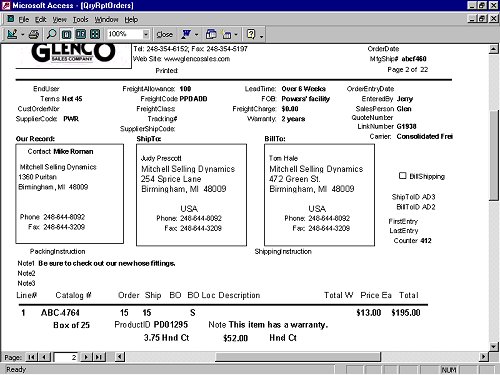Click the Note1 hose fittings text
The height and width of the screenshot is (375, 500).
coord(107,263)
